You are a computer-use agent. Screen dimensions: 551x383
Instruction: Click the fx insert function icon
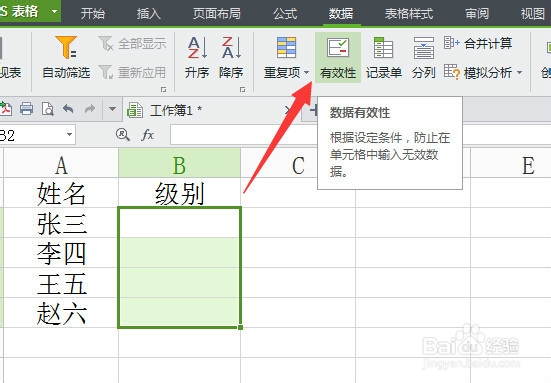pos(148,135)
